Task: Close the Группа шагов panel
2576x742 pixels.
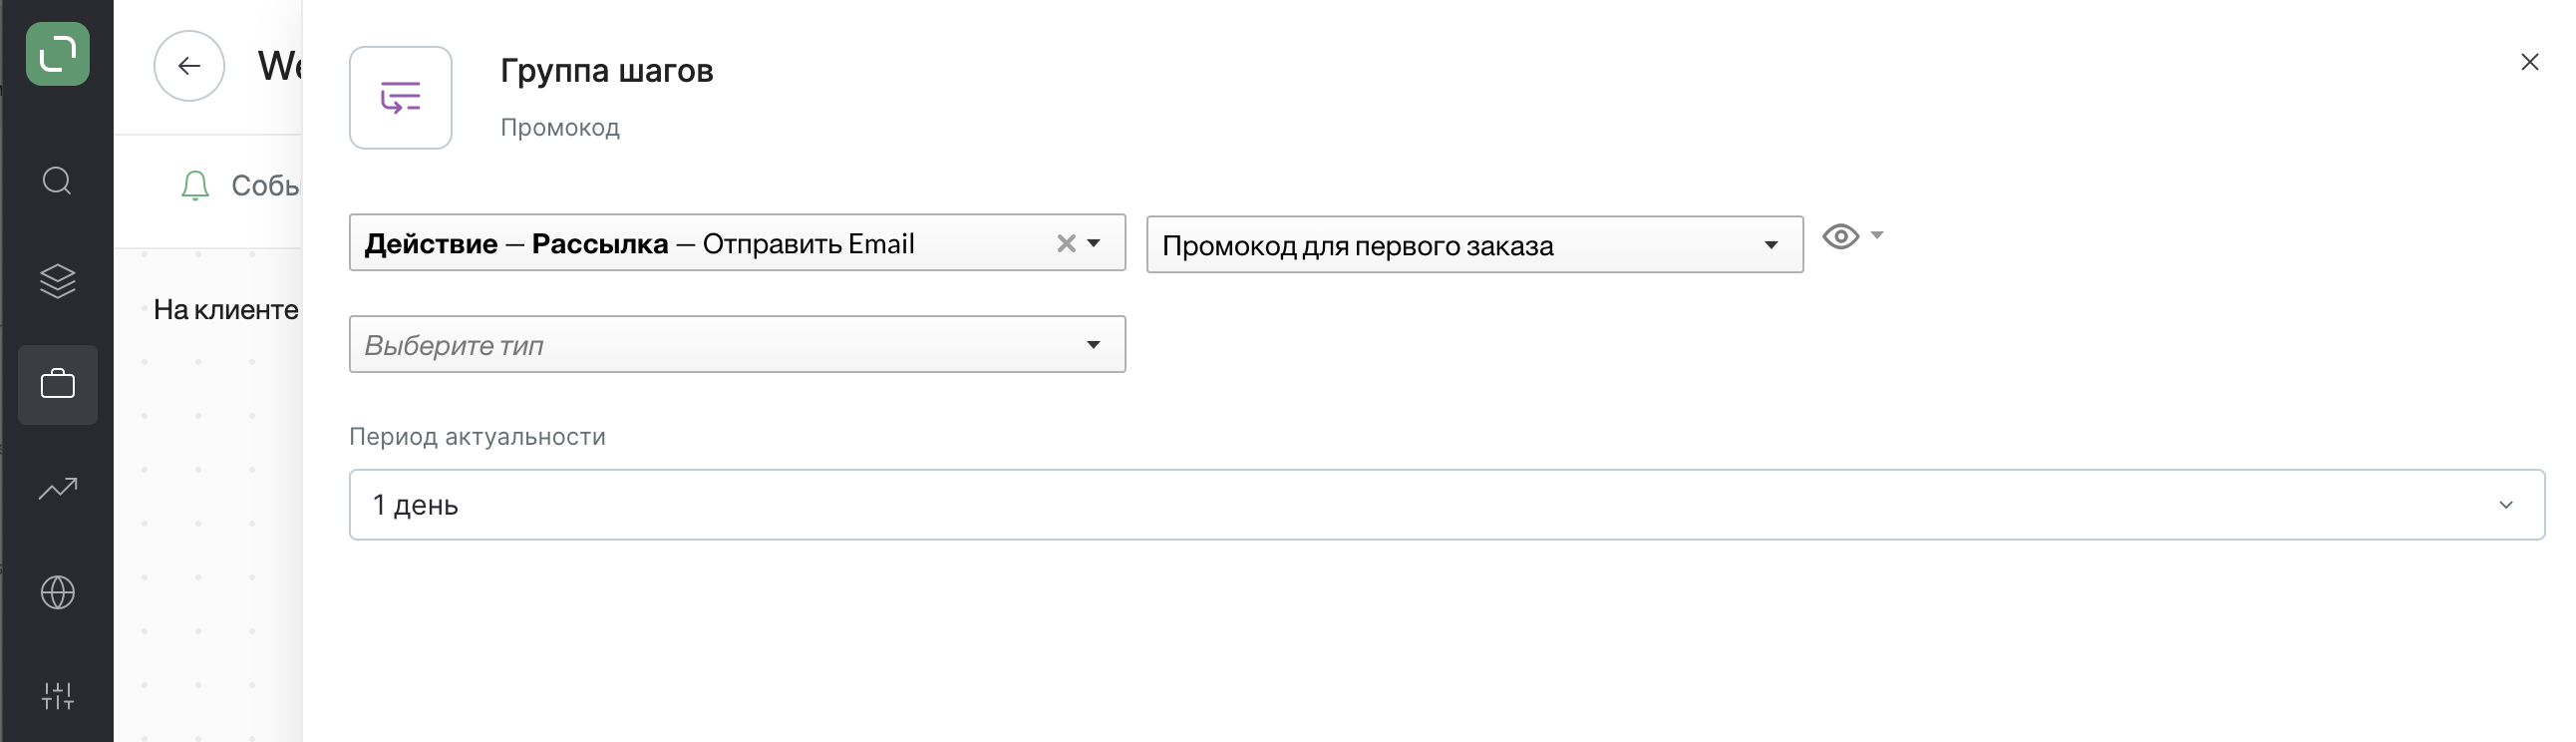Action: (x=2529, y=62)
